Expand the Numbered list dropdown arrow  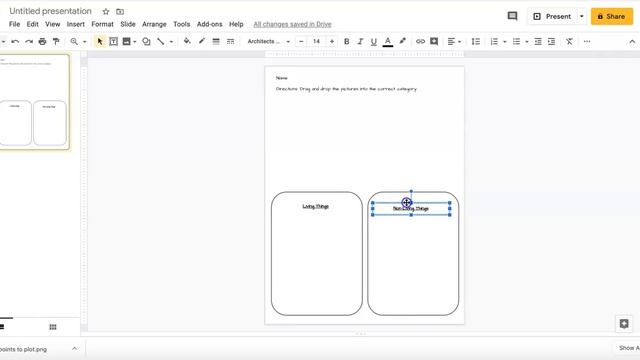click(x=504, y=42)
